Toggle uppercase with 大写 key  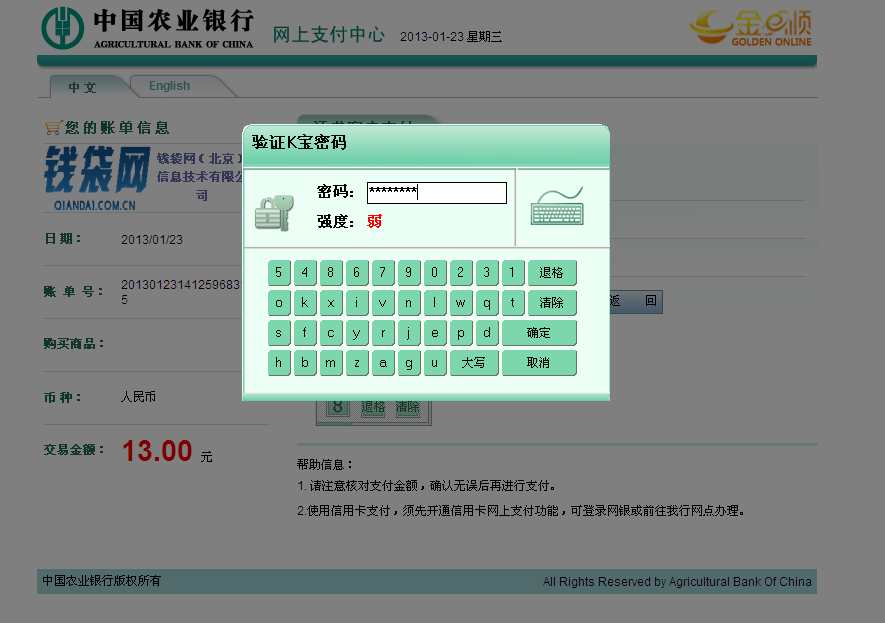(x=474, y=362)
